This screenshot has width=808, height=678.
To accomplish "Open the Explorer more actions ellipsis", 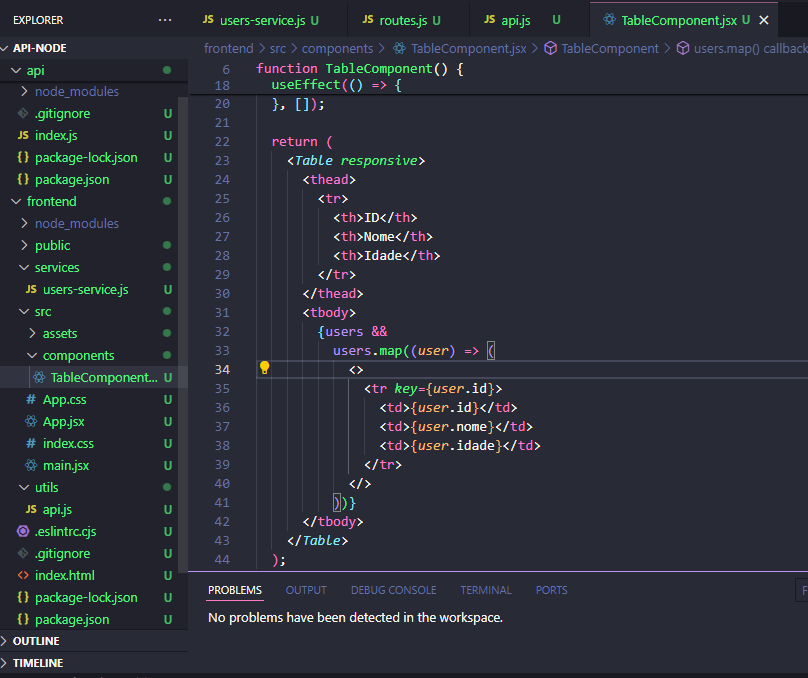I will pyautogui.click(x=165, y=20).
